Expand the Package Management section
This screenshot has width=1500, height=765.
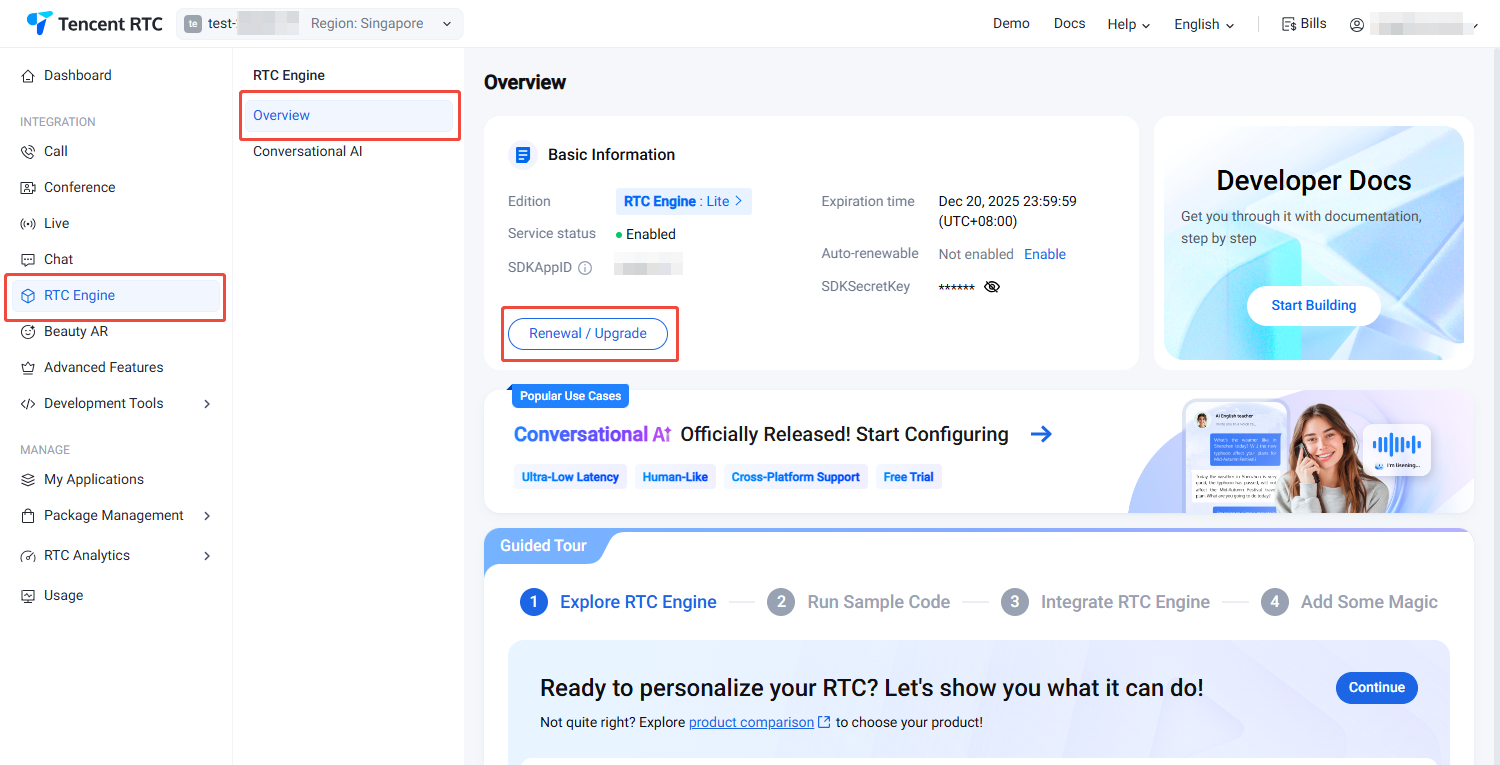click(x=207, y=516)
